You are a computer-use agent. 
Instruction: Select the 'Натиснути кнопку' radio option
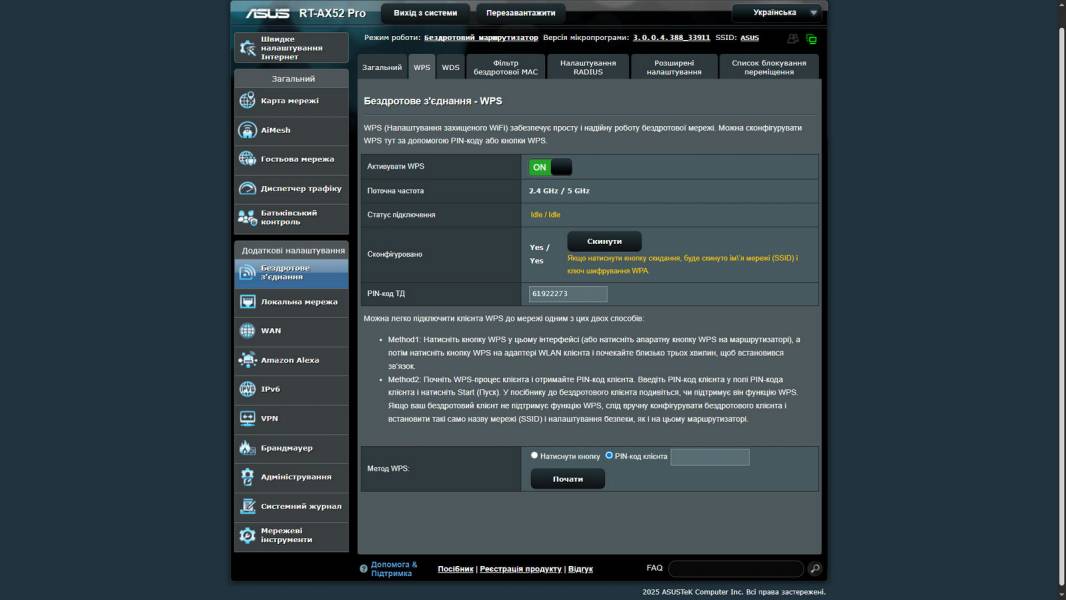point(534,455)
